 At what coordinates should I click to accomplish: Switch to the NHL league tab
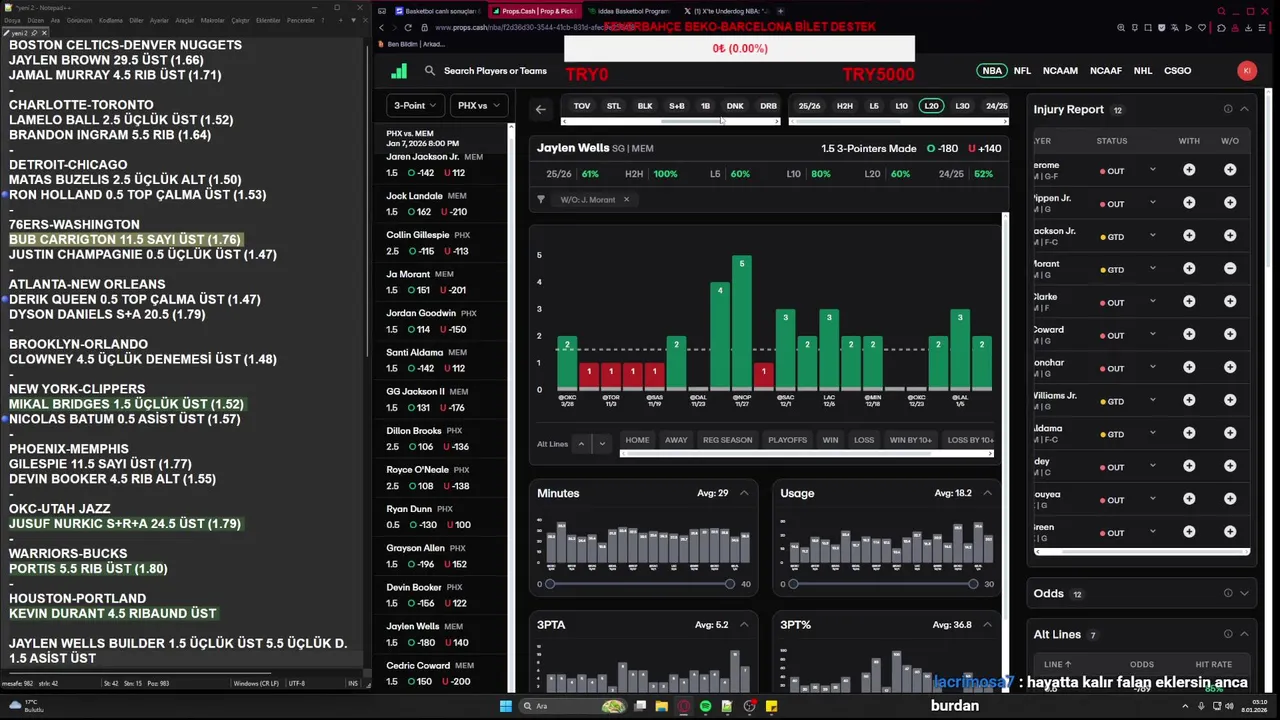(x=1143, y=71)
